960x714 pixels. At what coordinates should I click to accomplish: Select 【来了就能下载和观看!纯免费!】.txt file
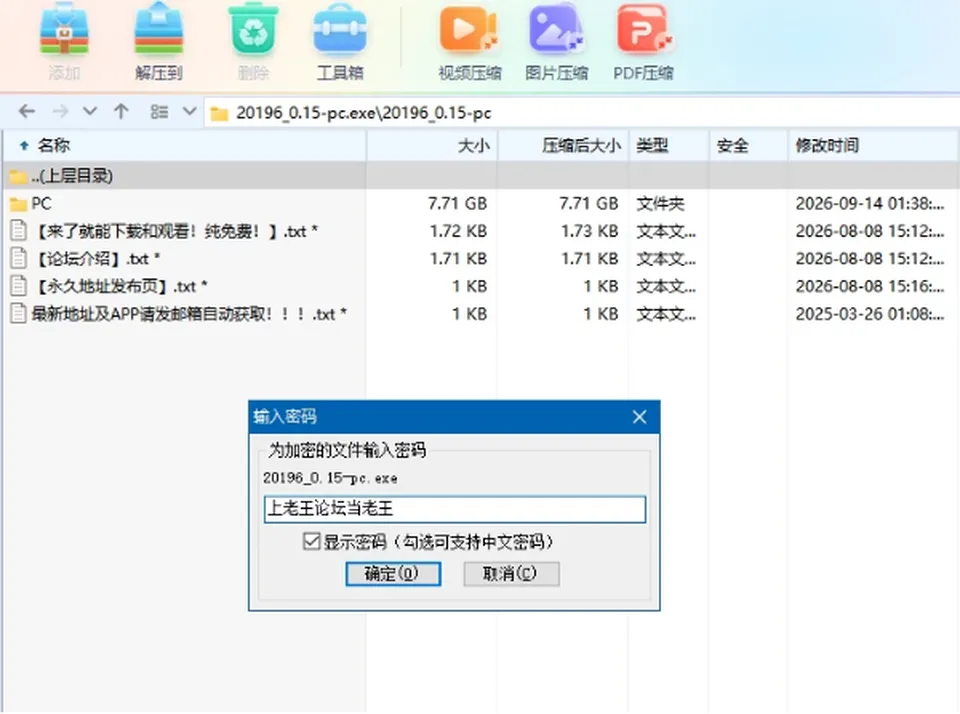coord(480,231)
